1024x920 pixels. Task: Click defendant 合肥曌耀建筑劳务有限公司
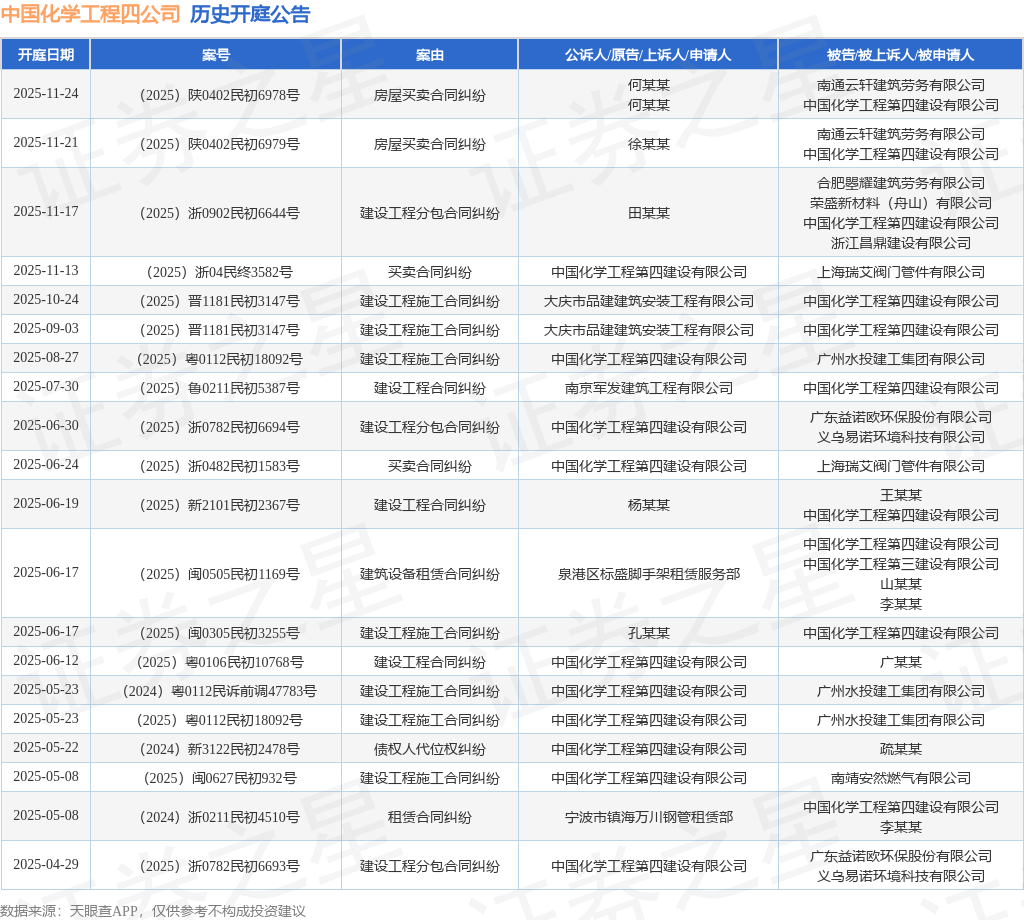(901, 183)
